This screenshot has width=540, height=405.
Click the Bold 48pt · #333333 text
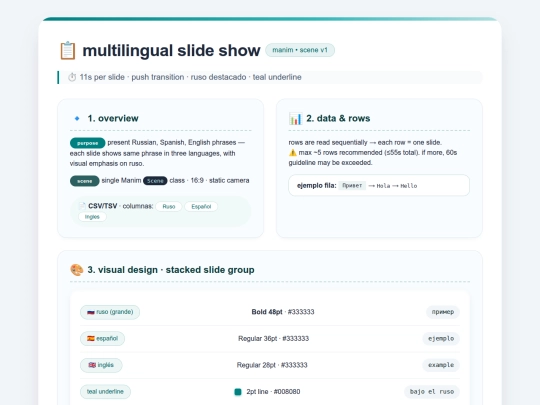[283, 312]
